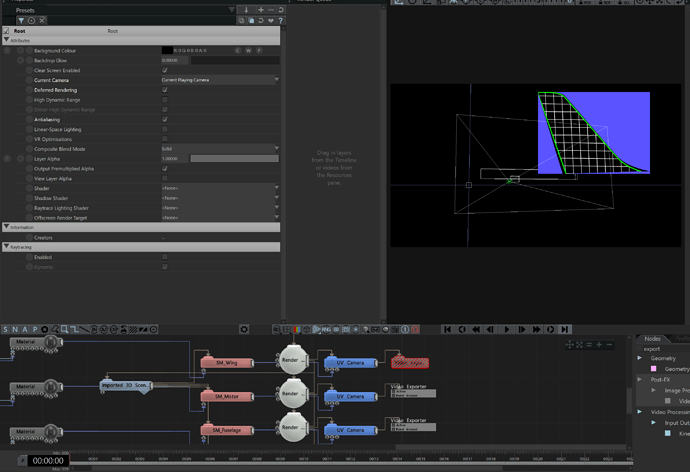Open help with the question mark icon

pyautogui.click(x=280, y=21)
